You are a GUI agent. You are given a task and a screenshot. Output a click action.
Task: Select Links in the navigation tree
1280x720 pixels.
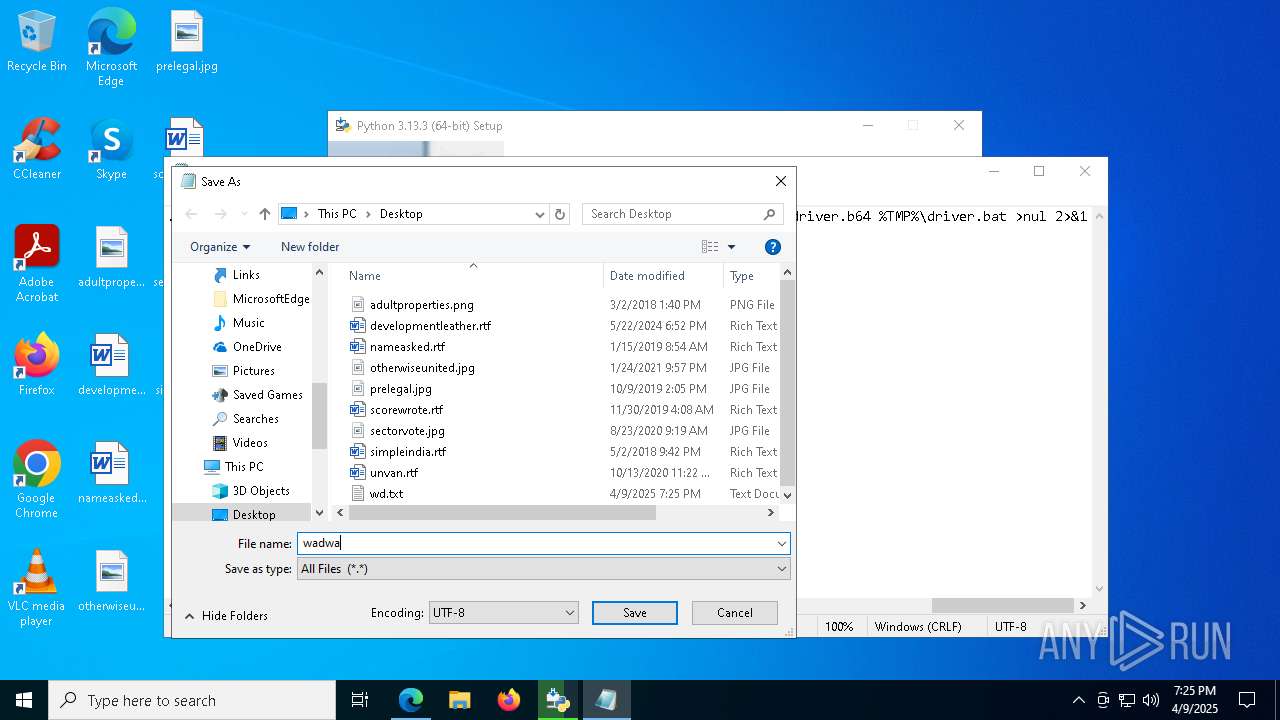pyautogui.click(x=246, y=275)
